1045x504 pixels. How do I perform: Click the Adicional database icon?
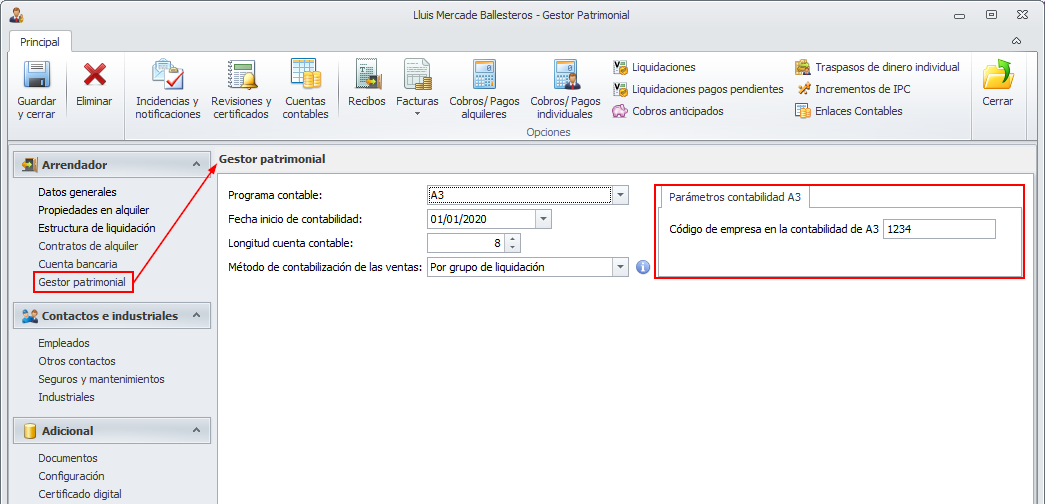coord(29,431)
